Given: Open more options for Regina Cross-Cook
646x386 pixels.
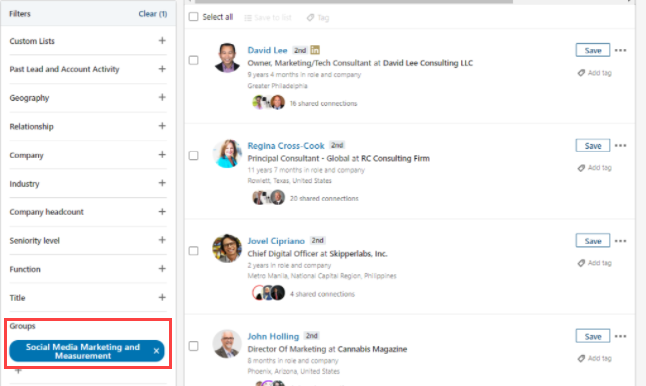Looking at the screenshot, I should pos(620,145).
